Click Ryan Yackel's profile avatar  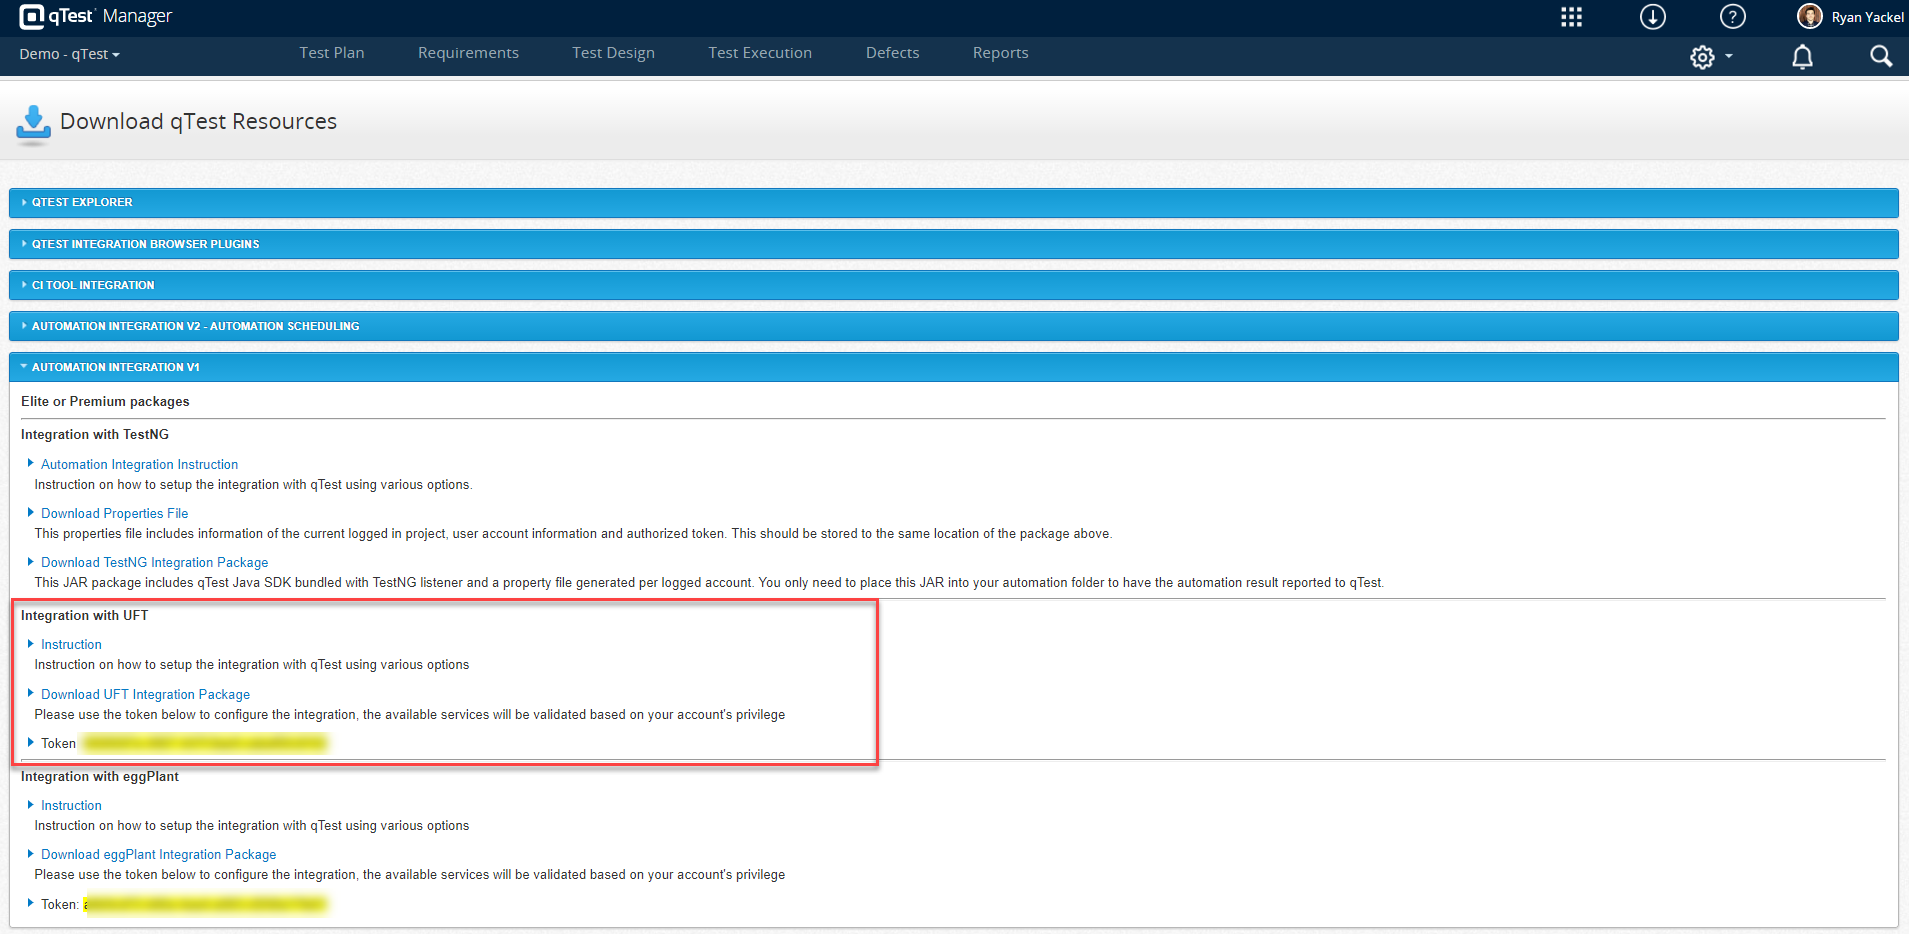click(x=1809, y=16)
